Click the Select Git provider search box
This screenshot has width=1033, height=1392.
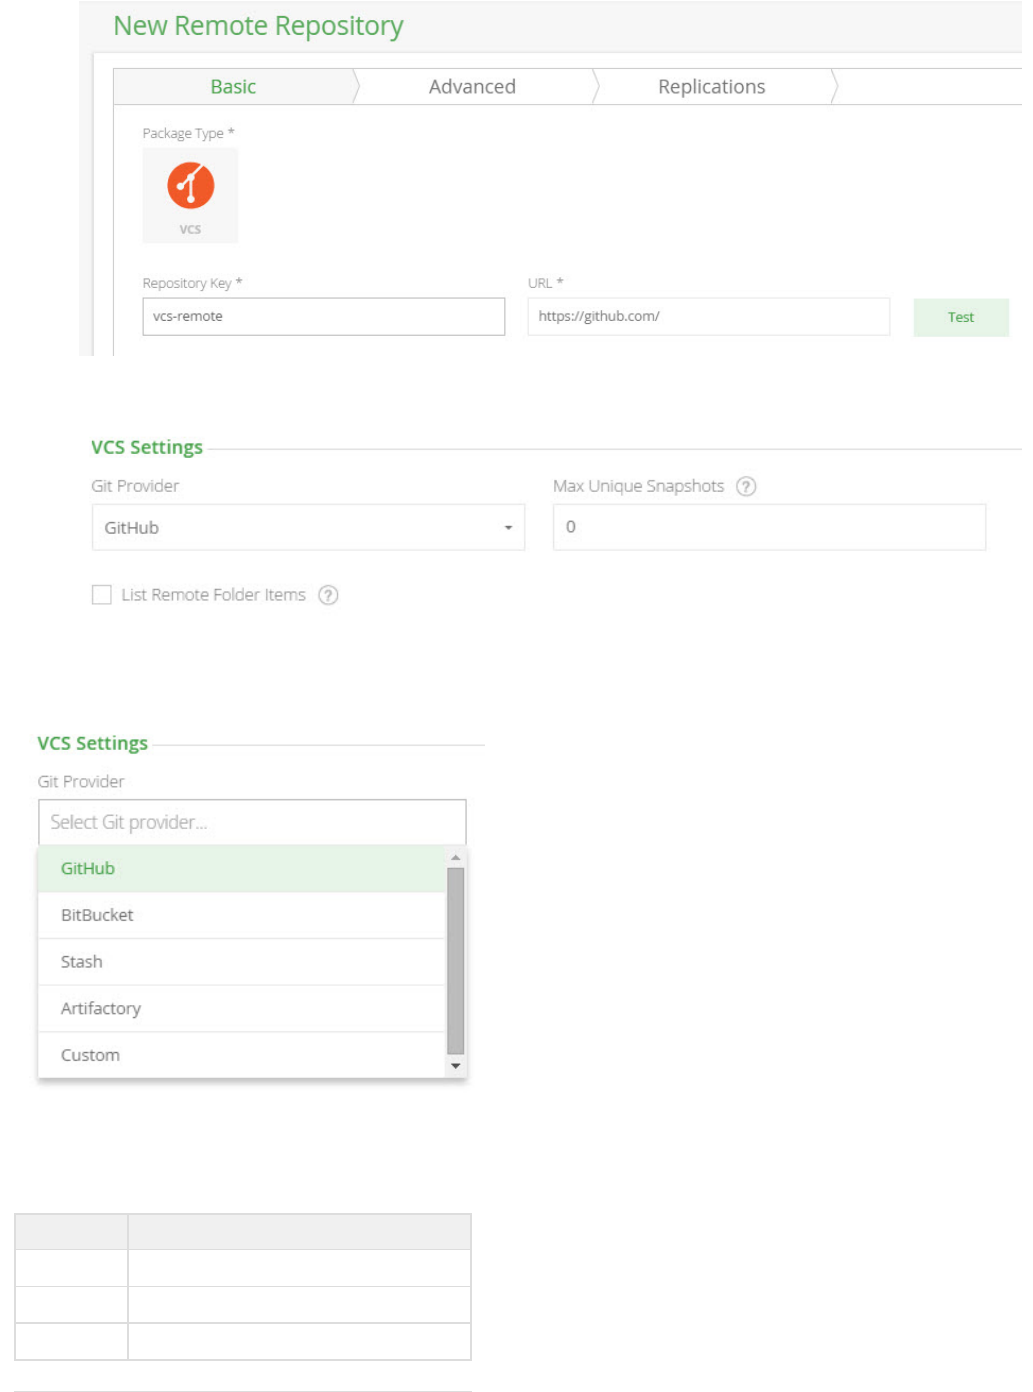tap(252, 823)
